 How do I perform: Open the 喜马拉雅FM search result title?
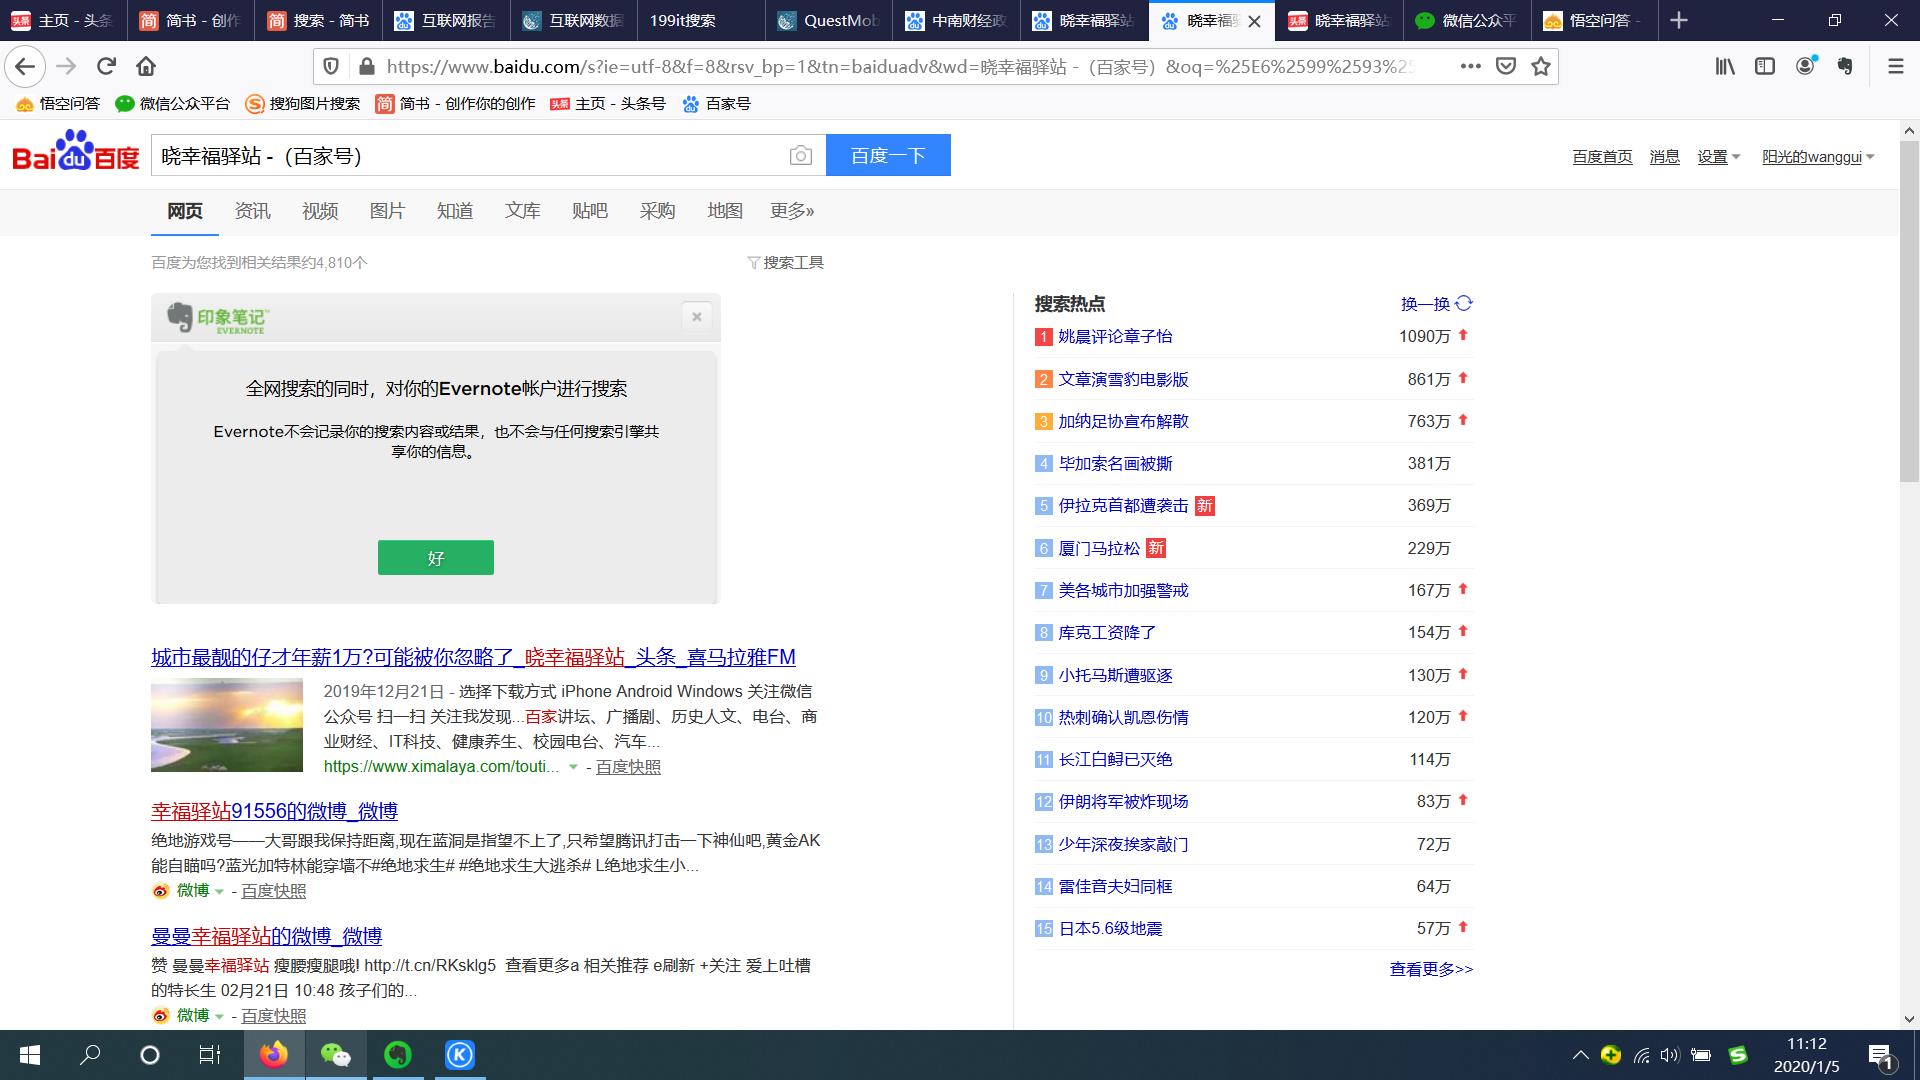coord(473,657)
